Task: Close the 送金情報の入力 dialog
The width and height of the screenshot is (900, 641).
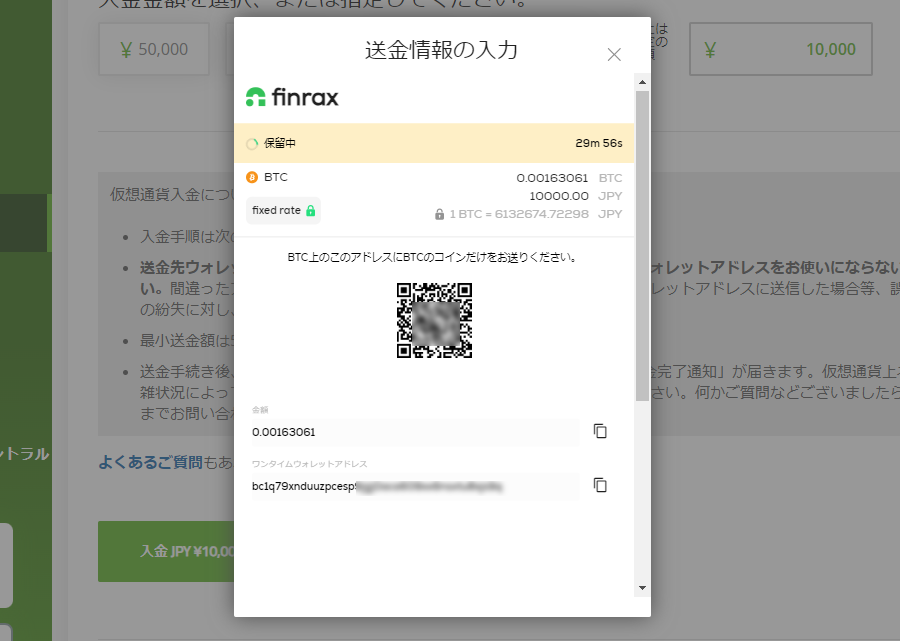Action: (614, 55)
